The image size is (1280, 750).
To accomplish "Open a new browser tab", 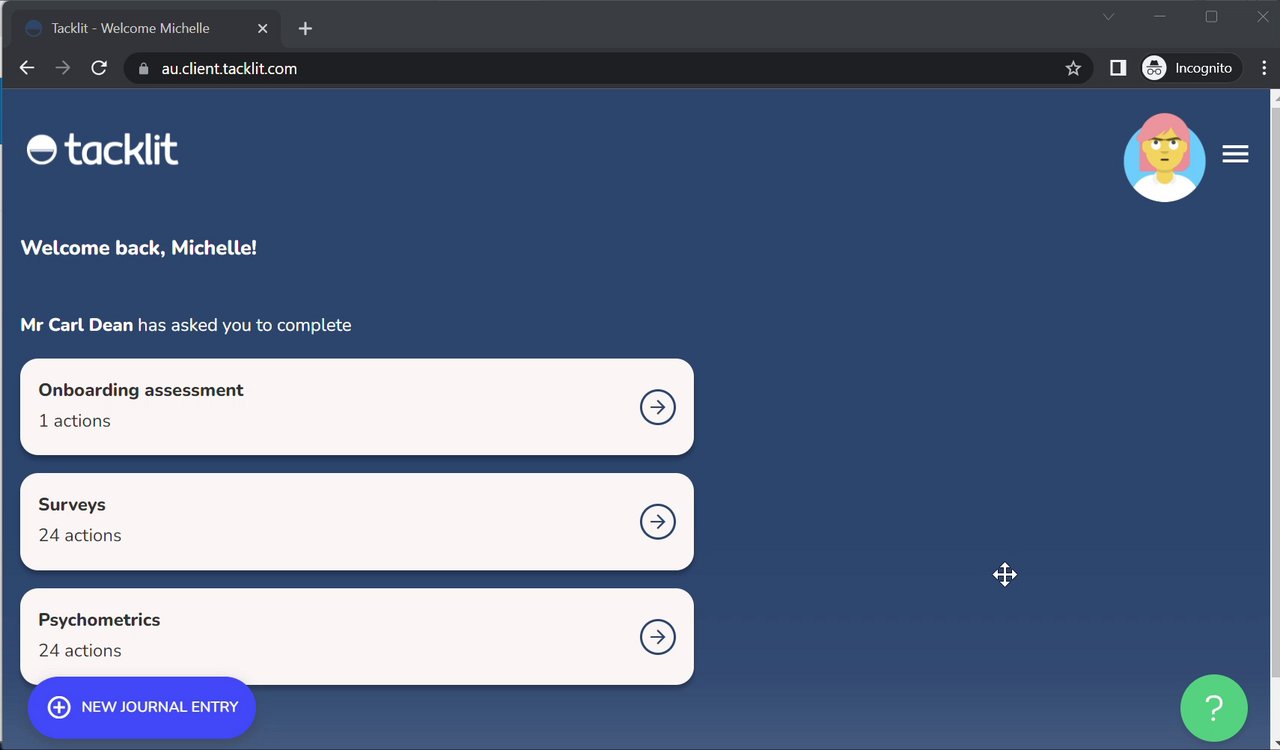I will pos(305,28).
